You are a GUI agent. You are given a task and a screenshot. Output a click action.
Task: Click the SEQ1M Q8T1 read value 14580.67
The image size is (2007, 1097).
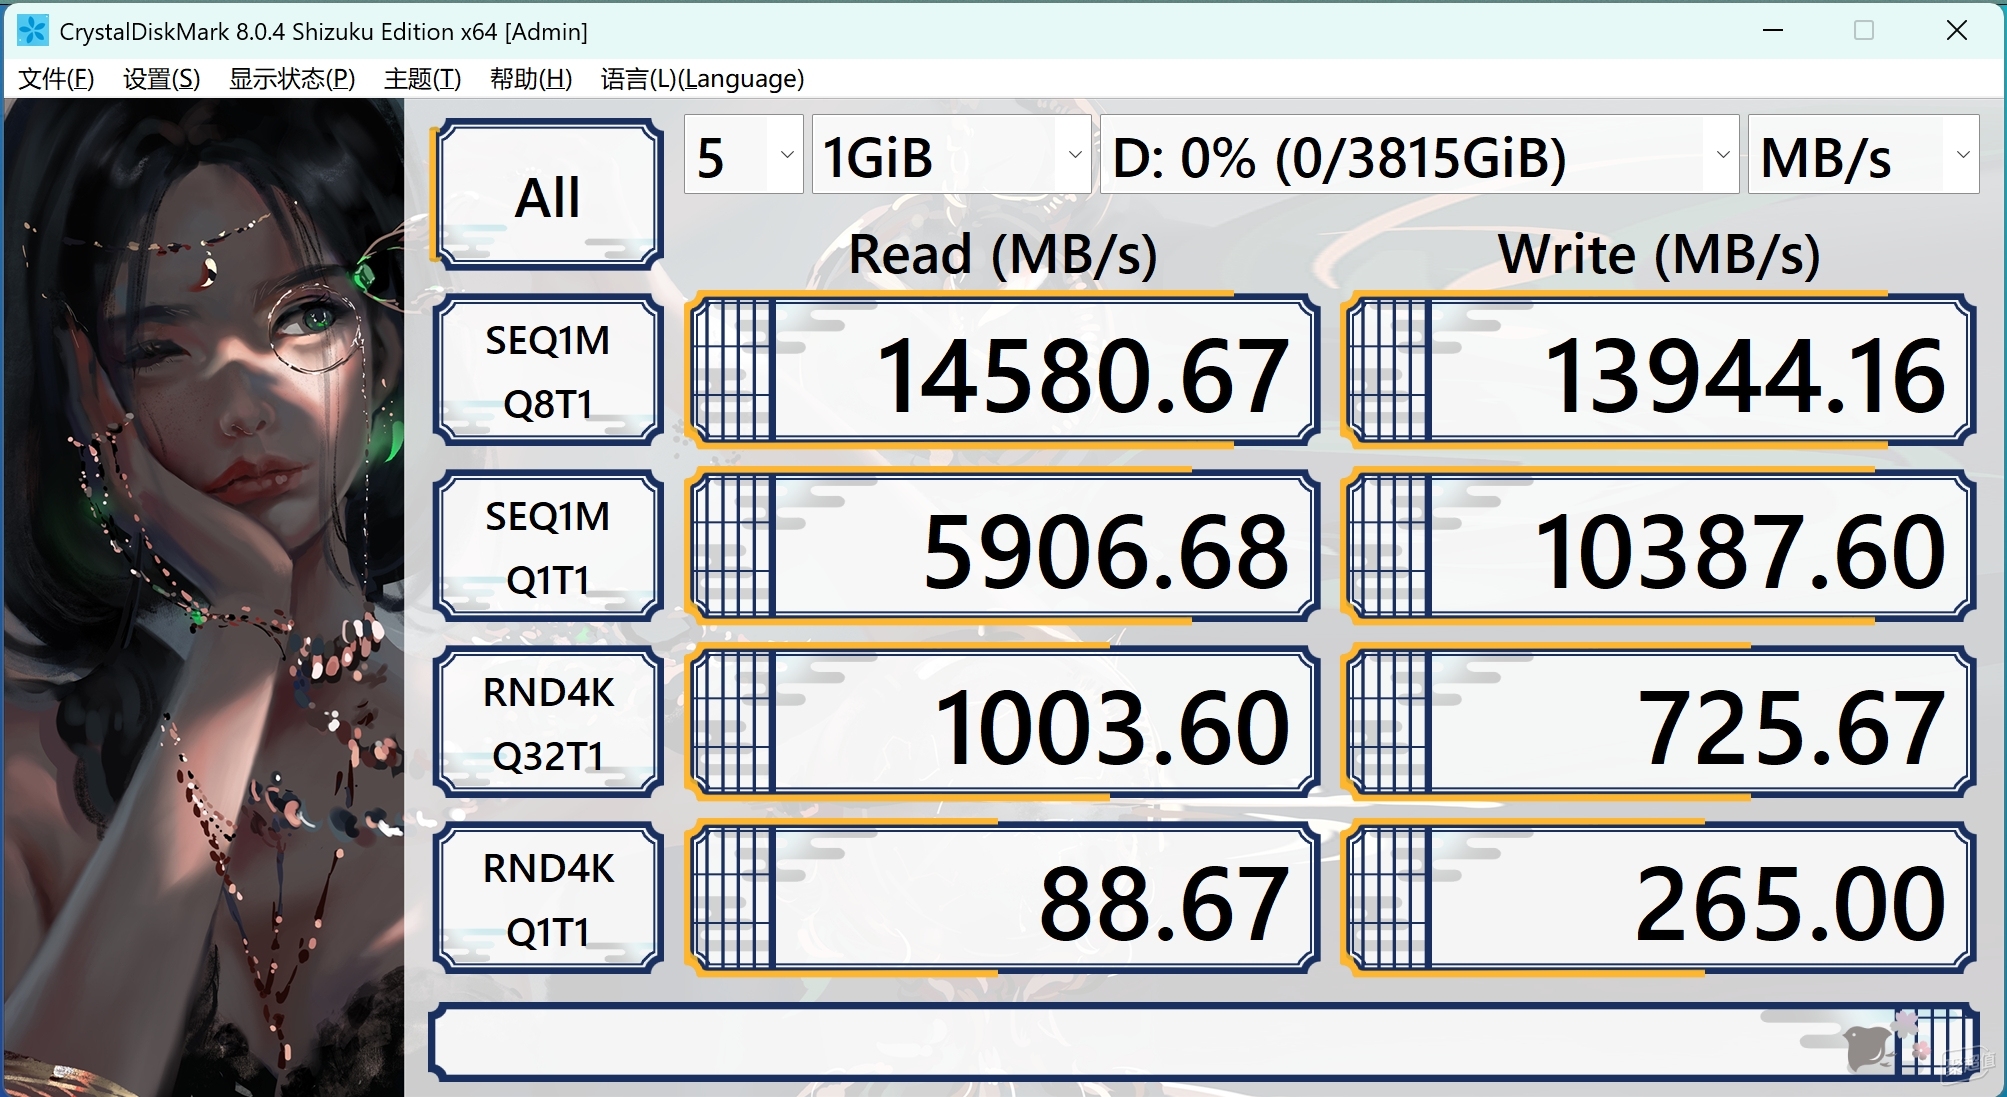(1003, 371)
